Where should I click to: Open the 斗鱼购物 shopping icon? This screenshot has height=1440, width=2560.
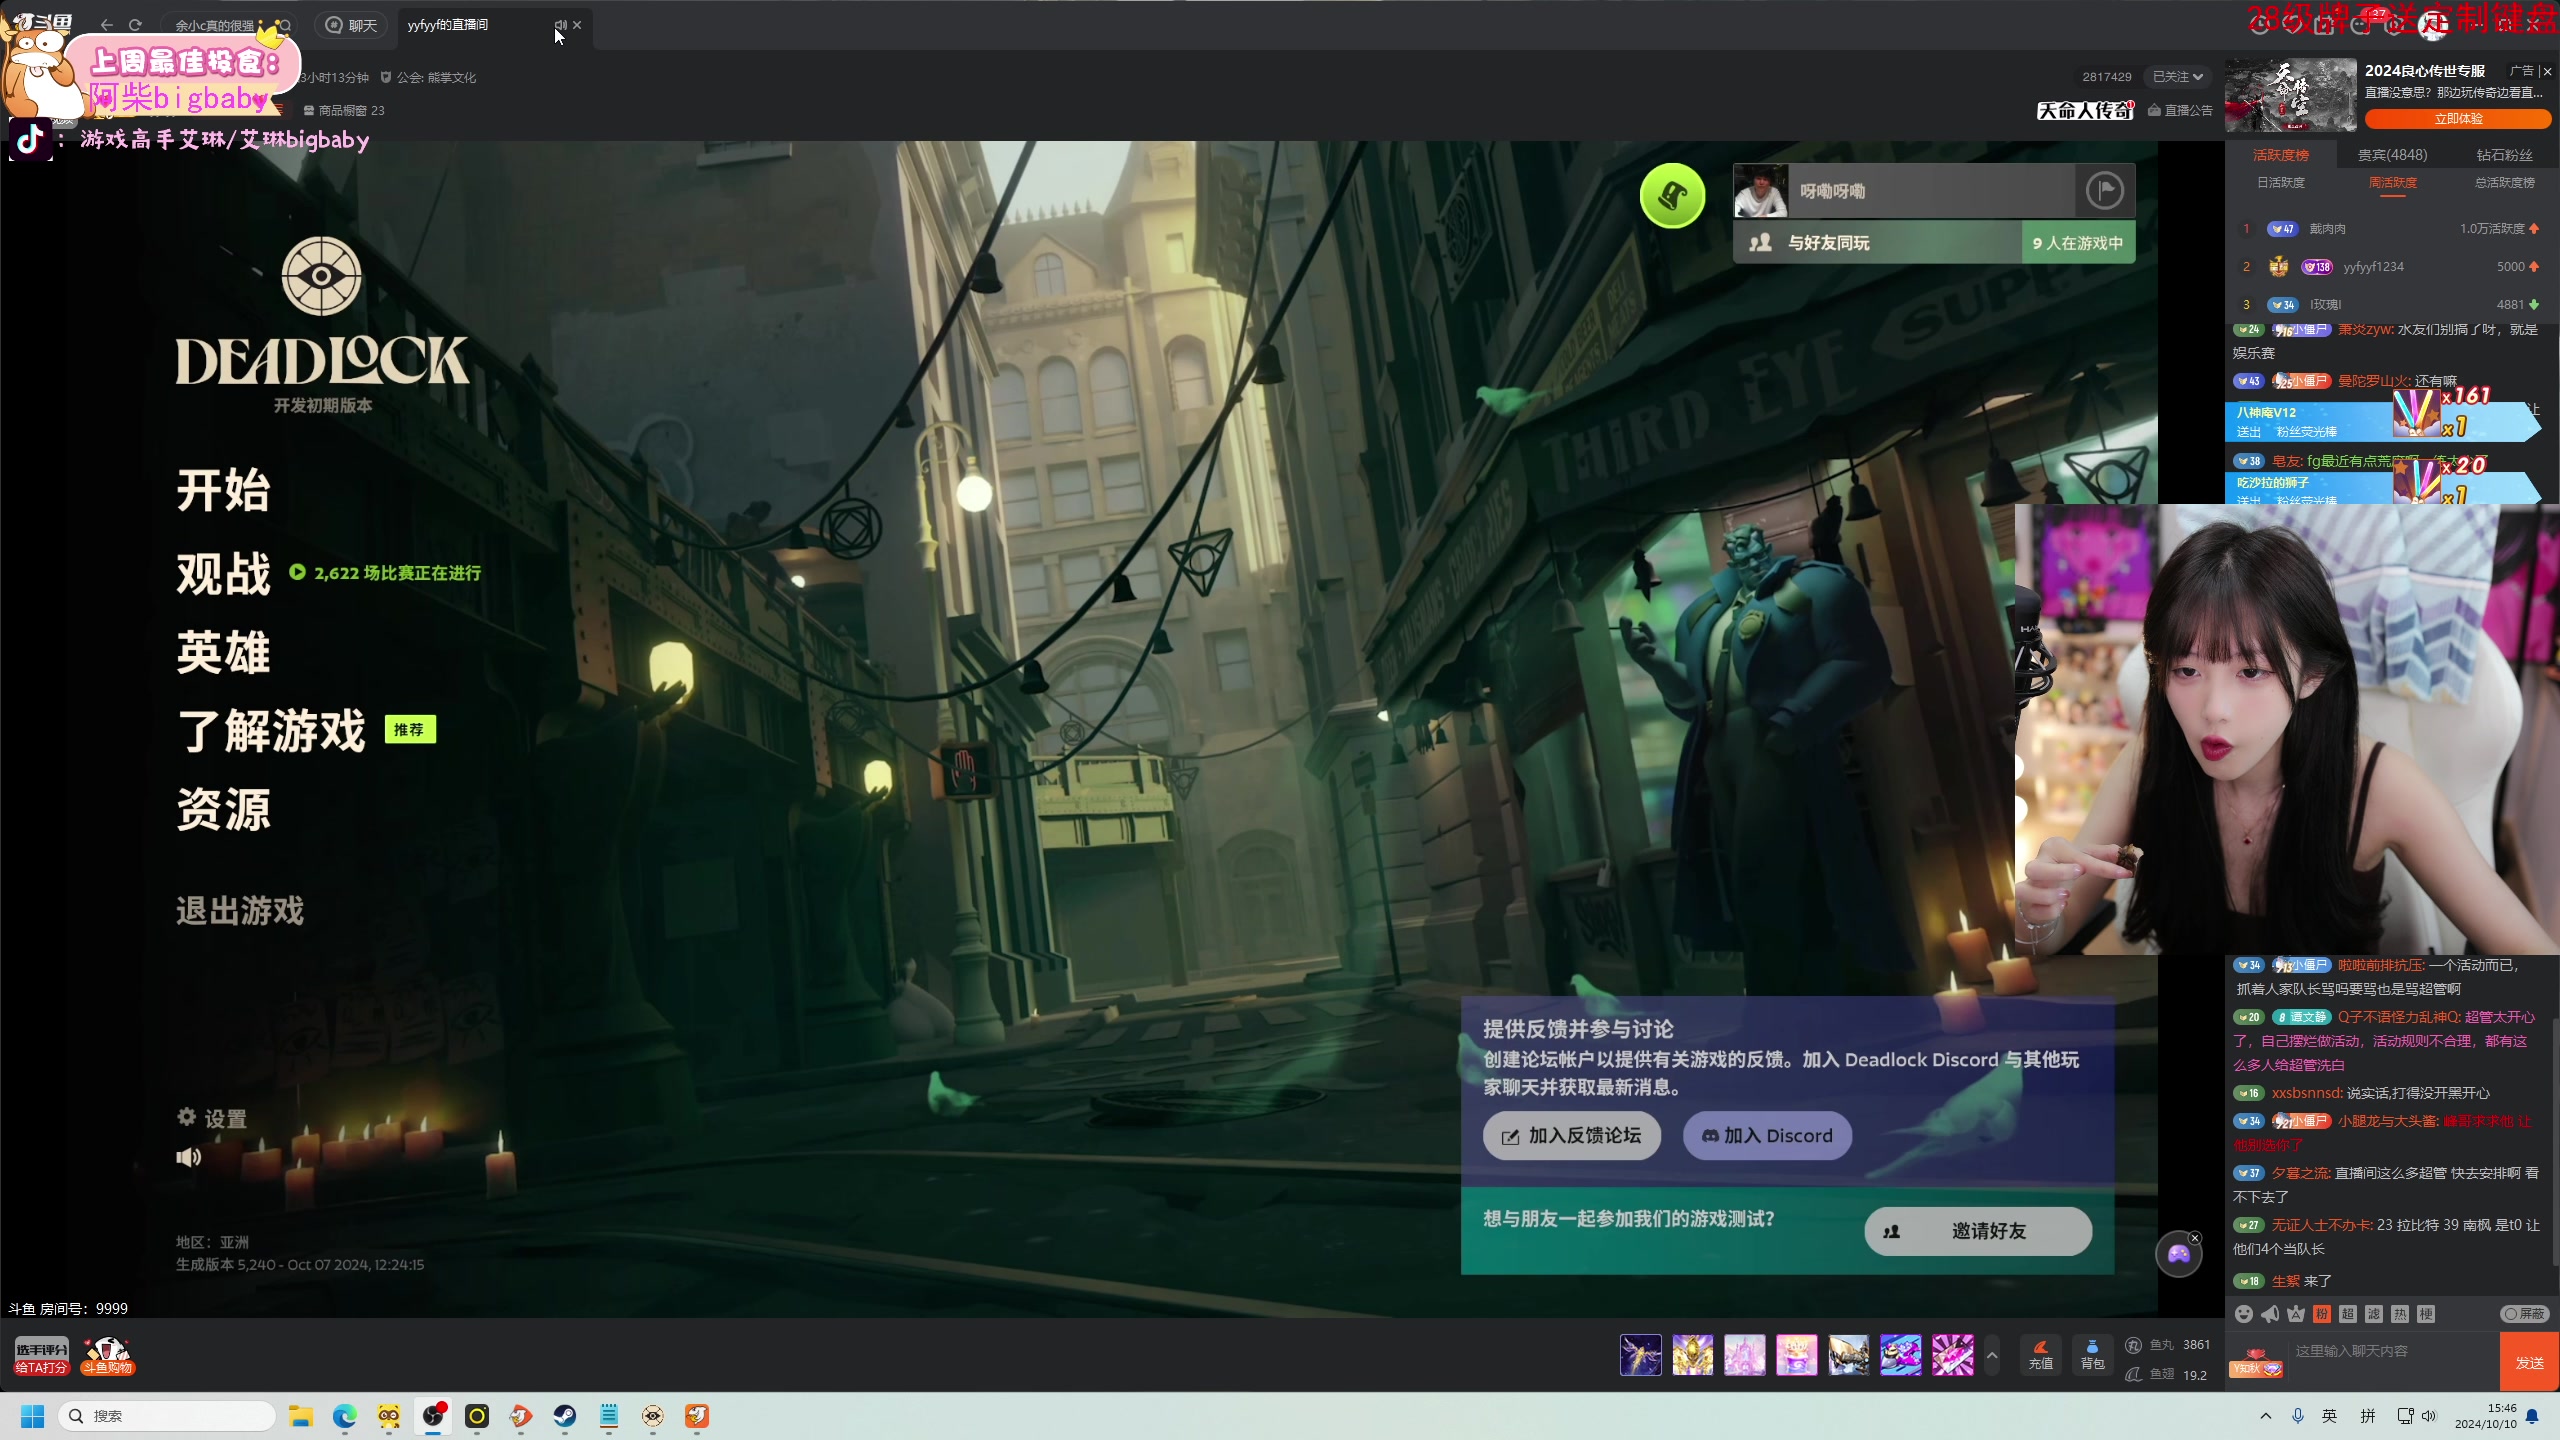coord(107,1356)
